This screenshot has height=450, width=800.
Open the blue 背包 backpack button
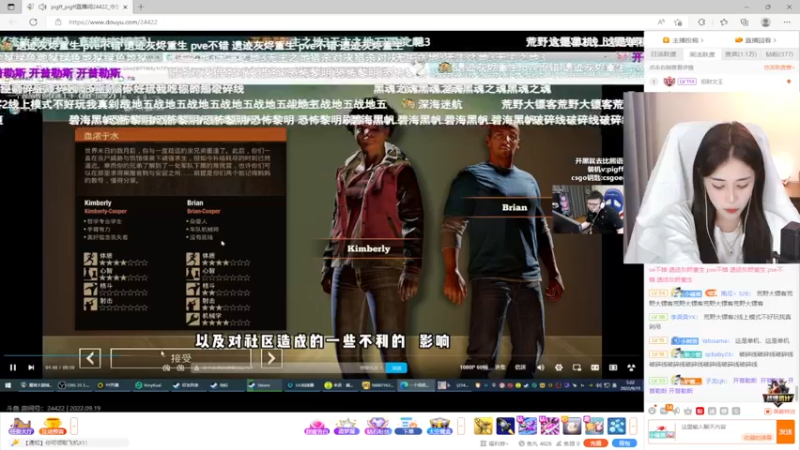pyautogui.click(x=624, y=443)
